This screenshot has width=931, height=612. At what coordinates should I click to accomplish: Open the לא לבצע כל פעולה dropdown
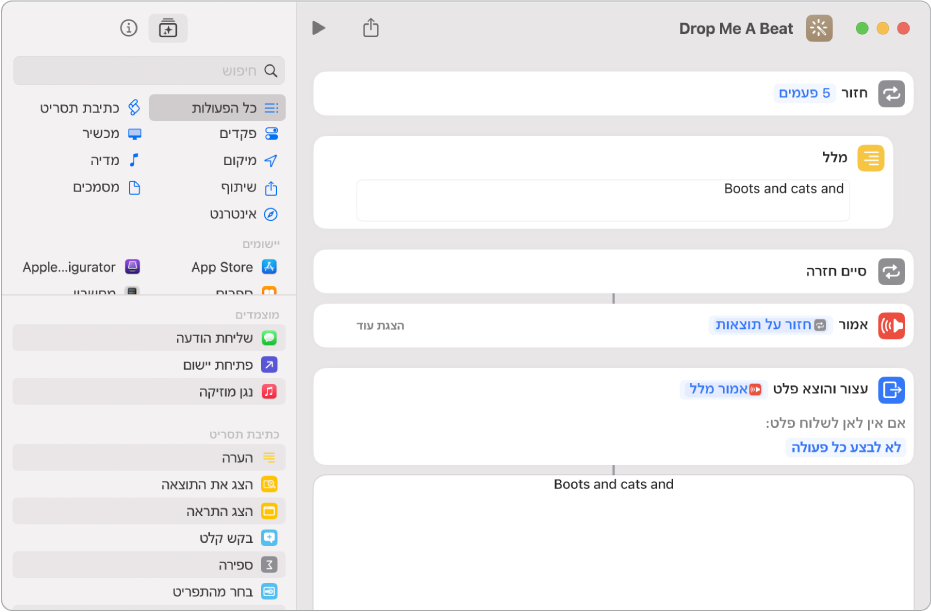846,447
